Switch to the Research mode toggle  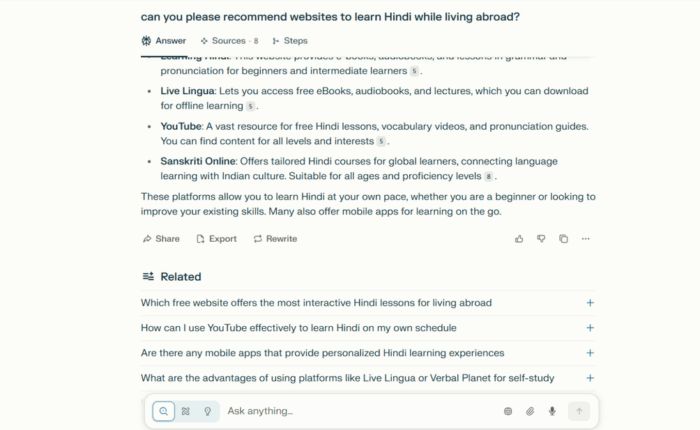pyautogui.click(x=185, y=411)
